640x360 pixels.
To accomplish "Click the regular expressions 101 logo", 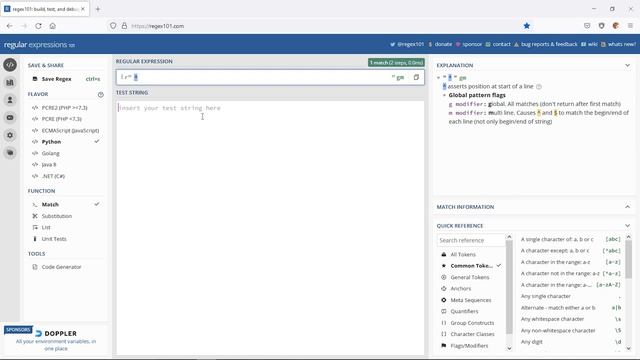I will [39, 45].
